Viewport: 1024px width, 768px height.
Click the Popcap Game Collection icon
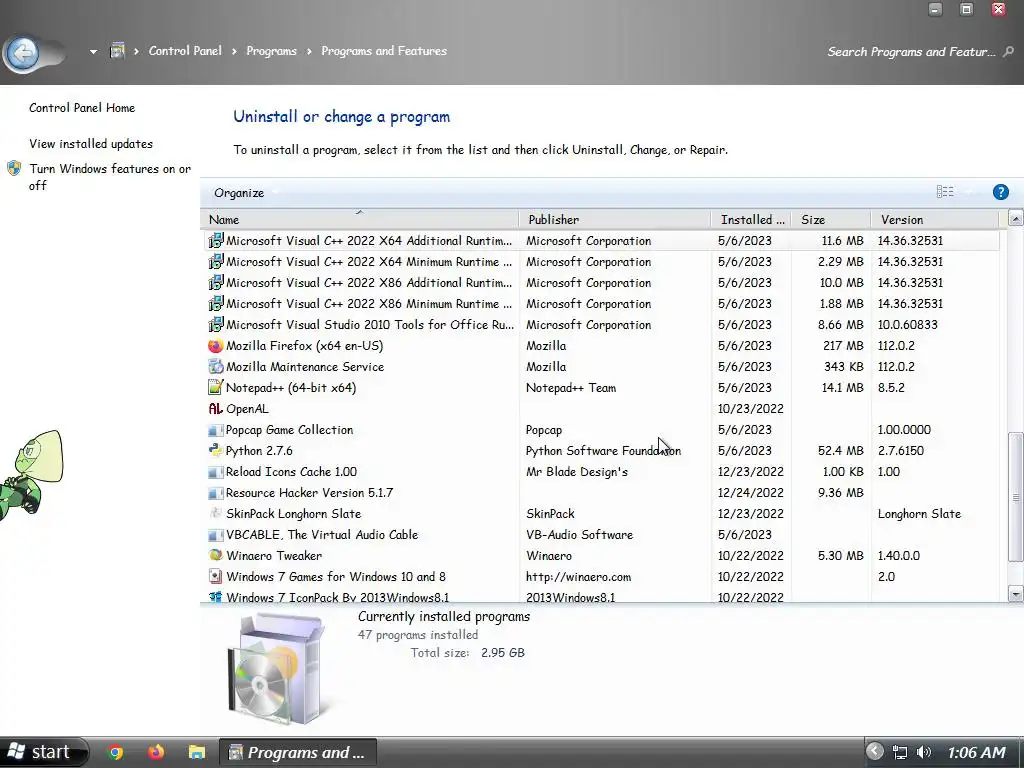pos(216,430)
